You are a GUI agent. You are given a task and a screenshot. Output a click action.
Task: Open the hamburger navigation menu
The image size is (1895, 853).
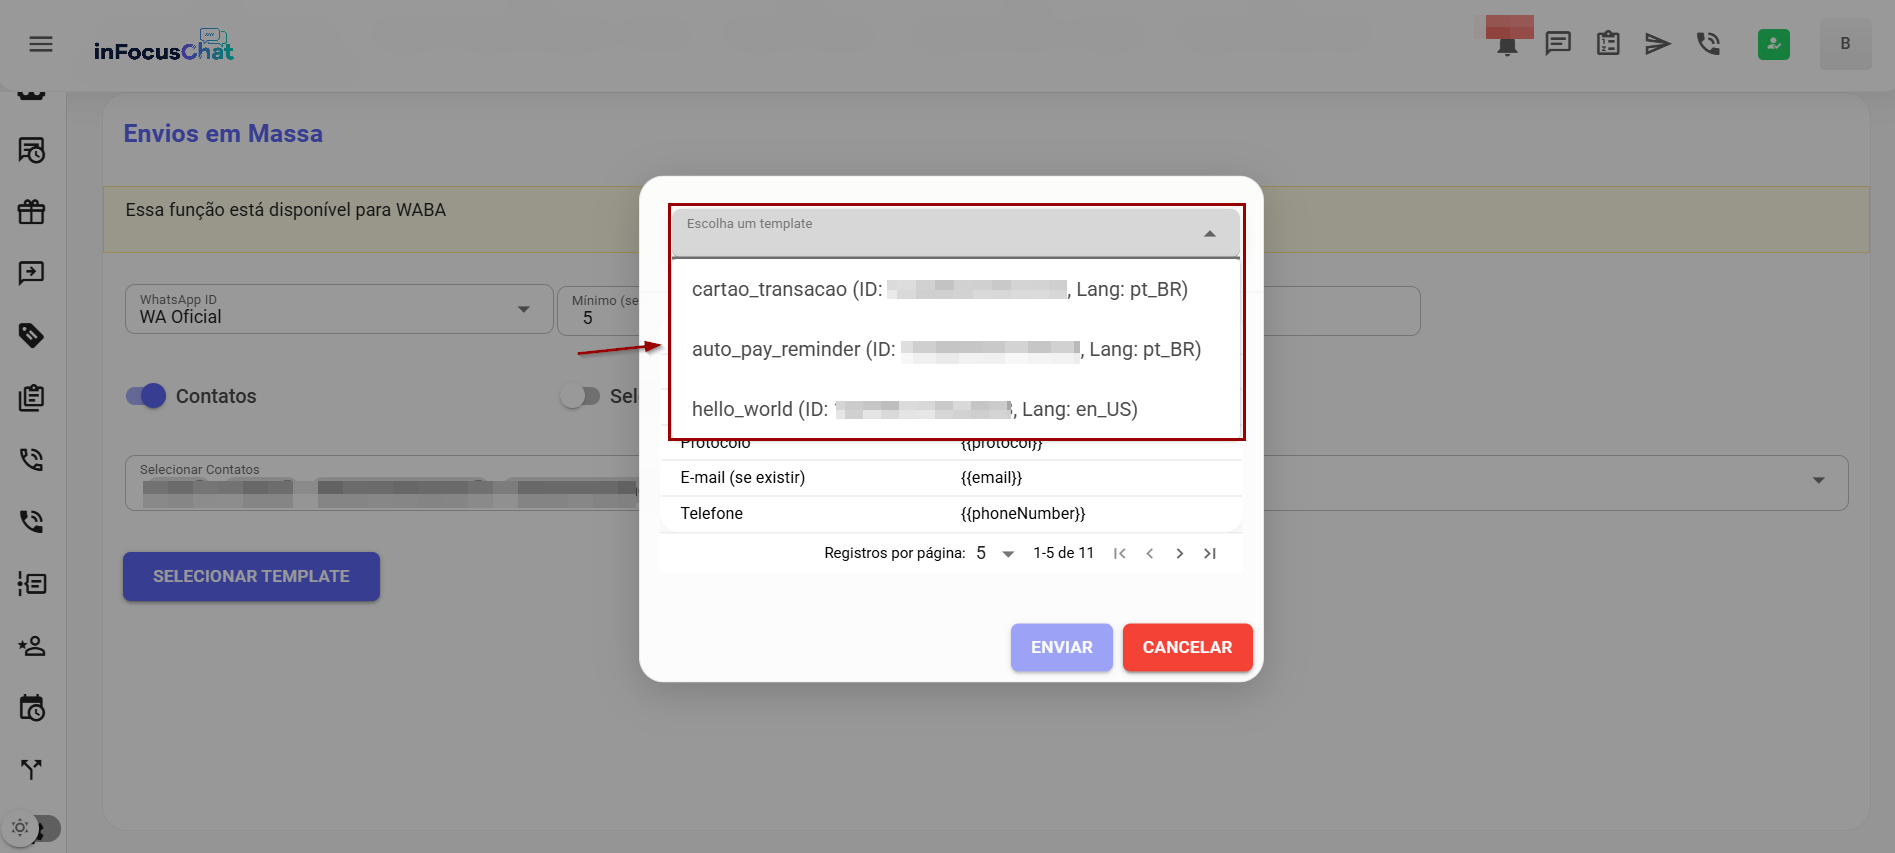pyautogui.click(x=41, y=44)
